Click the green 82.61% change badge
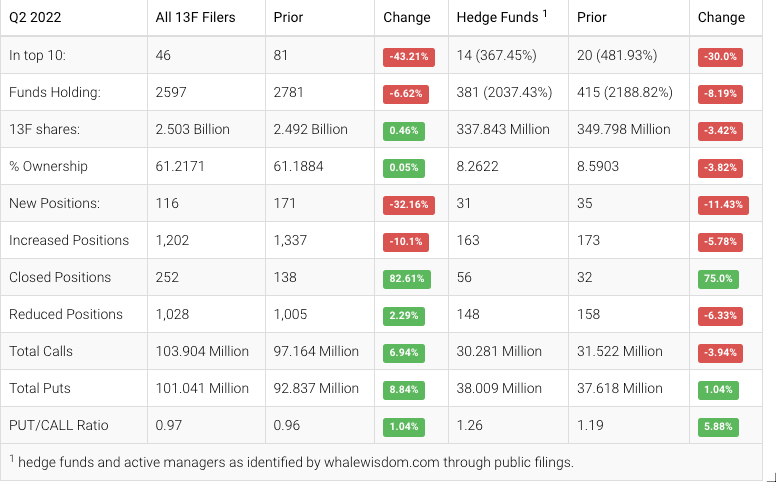776x482 pixels. pos(407,279)
